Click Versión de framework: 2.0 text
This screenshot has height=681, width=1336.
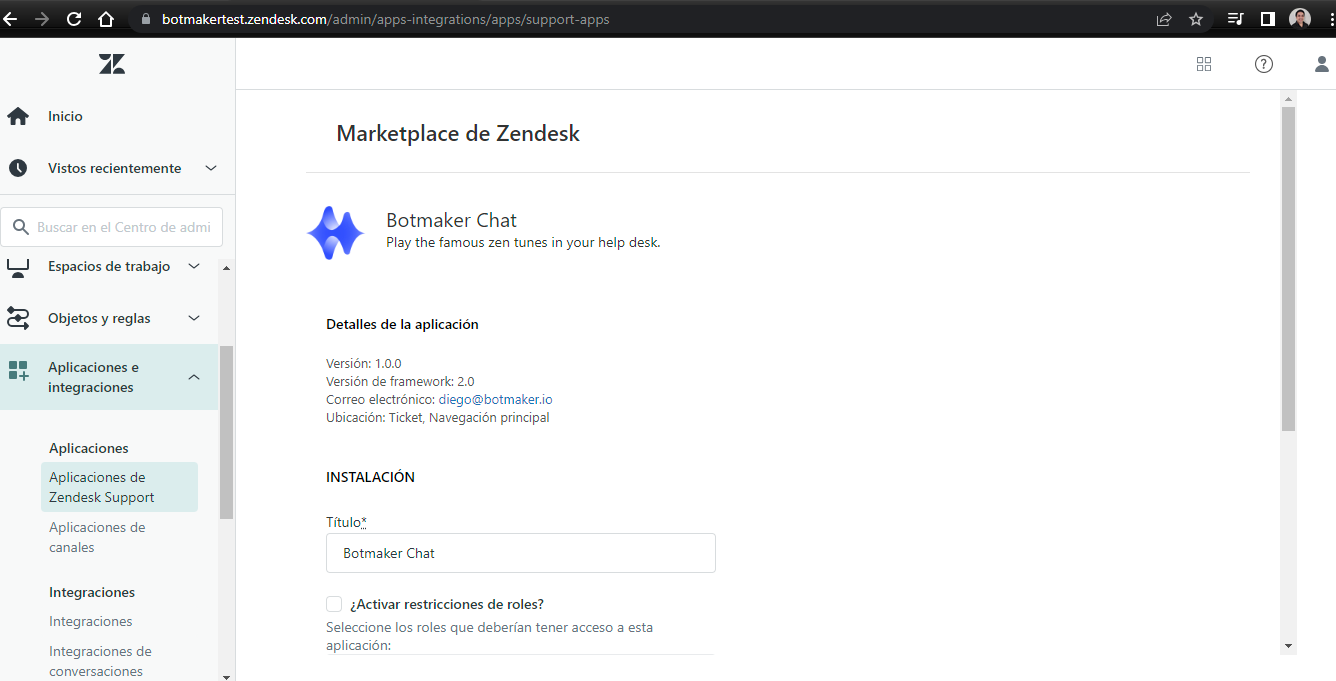(400, 381)
